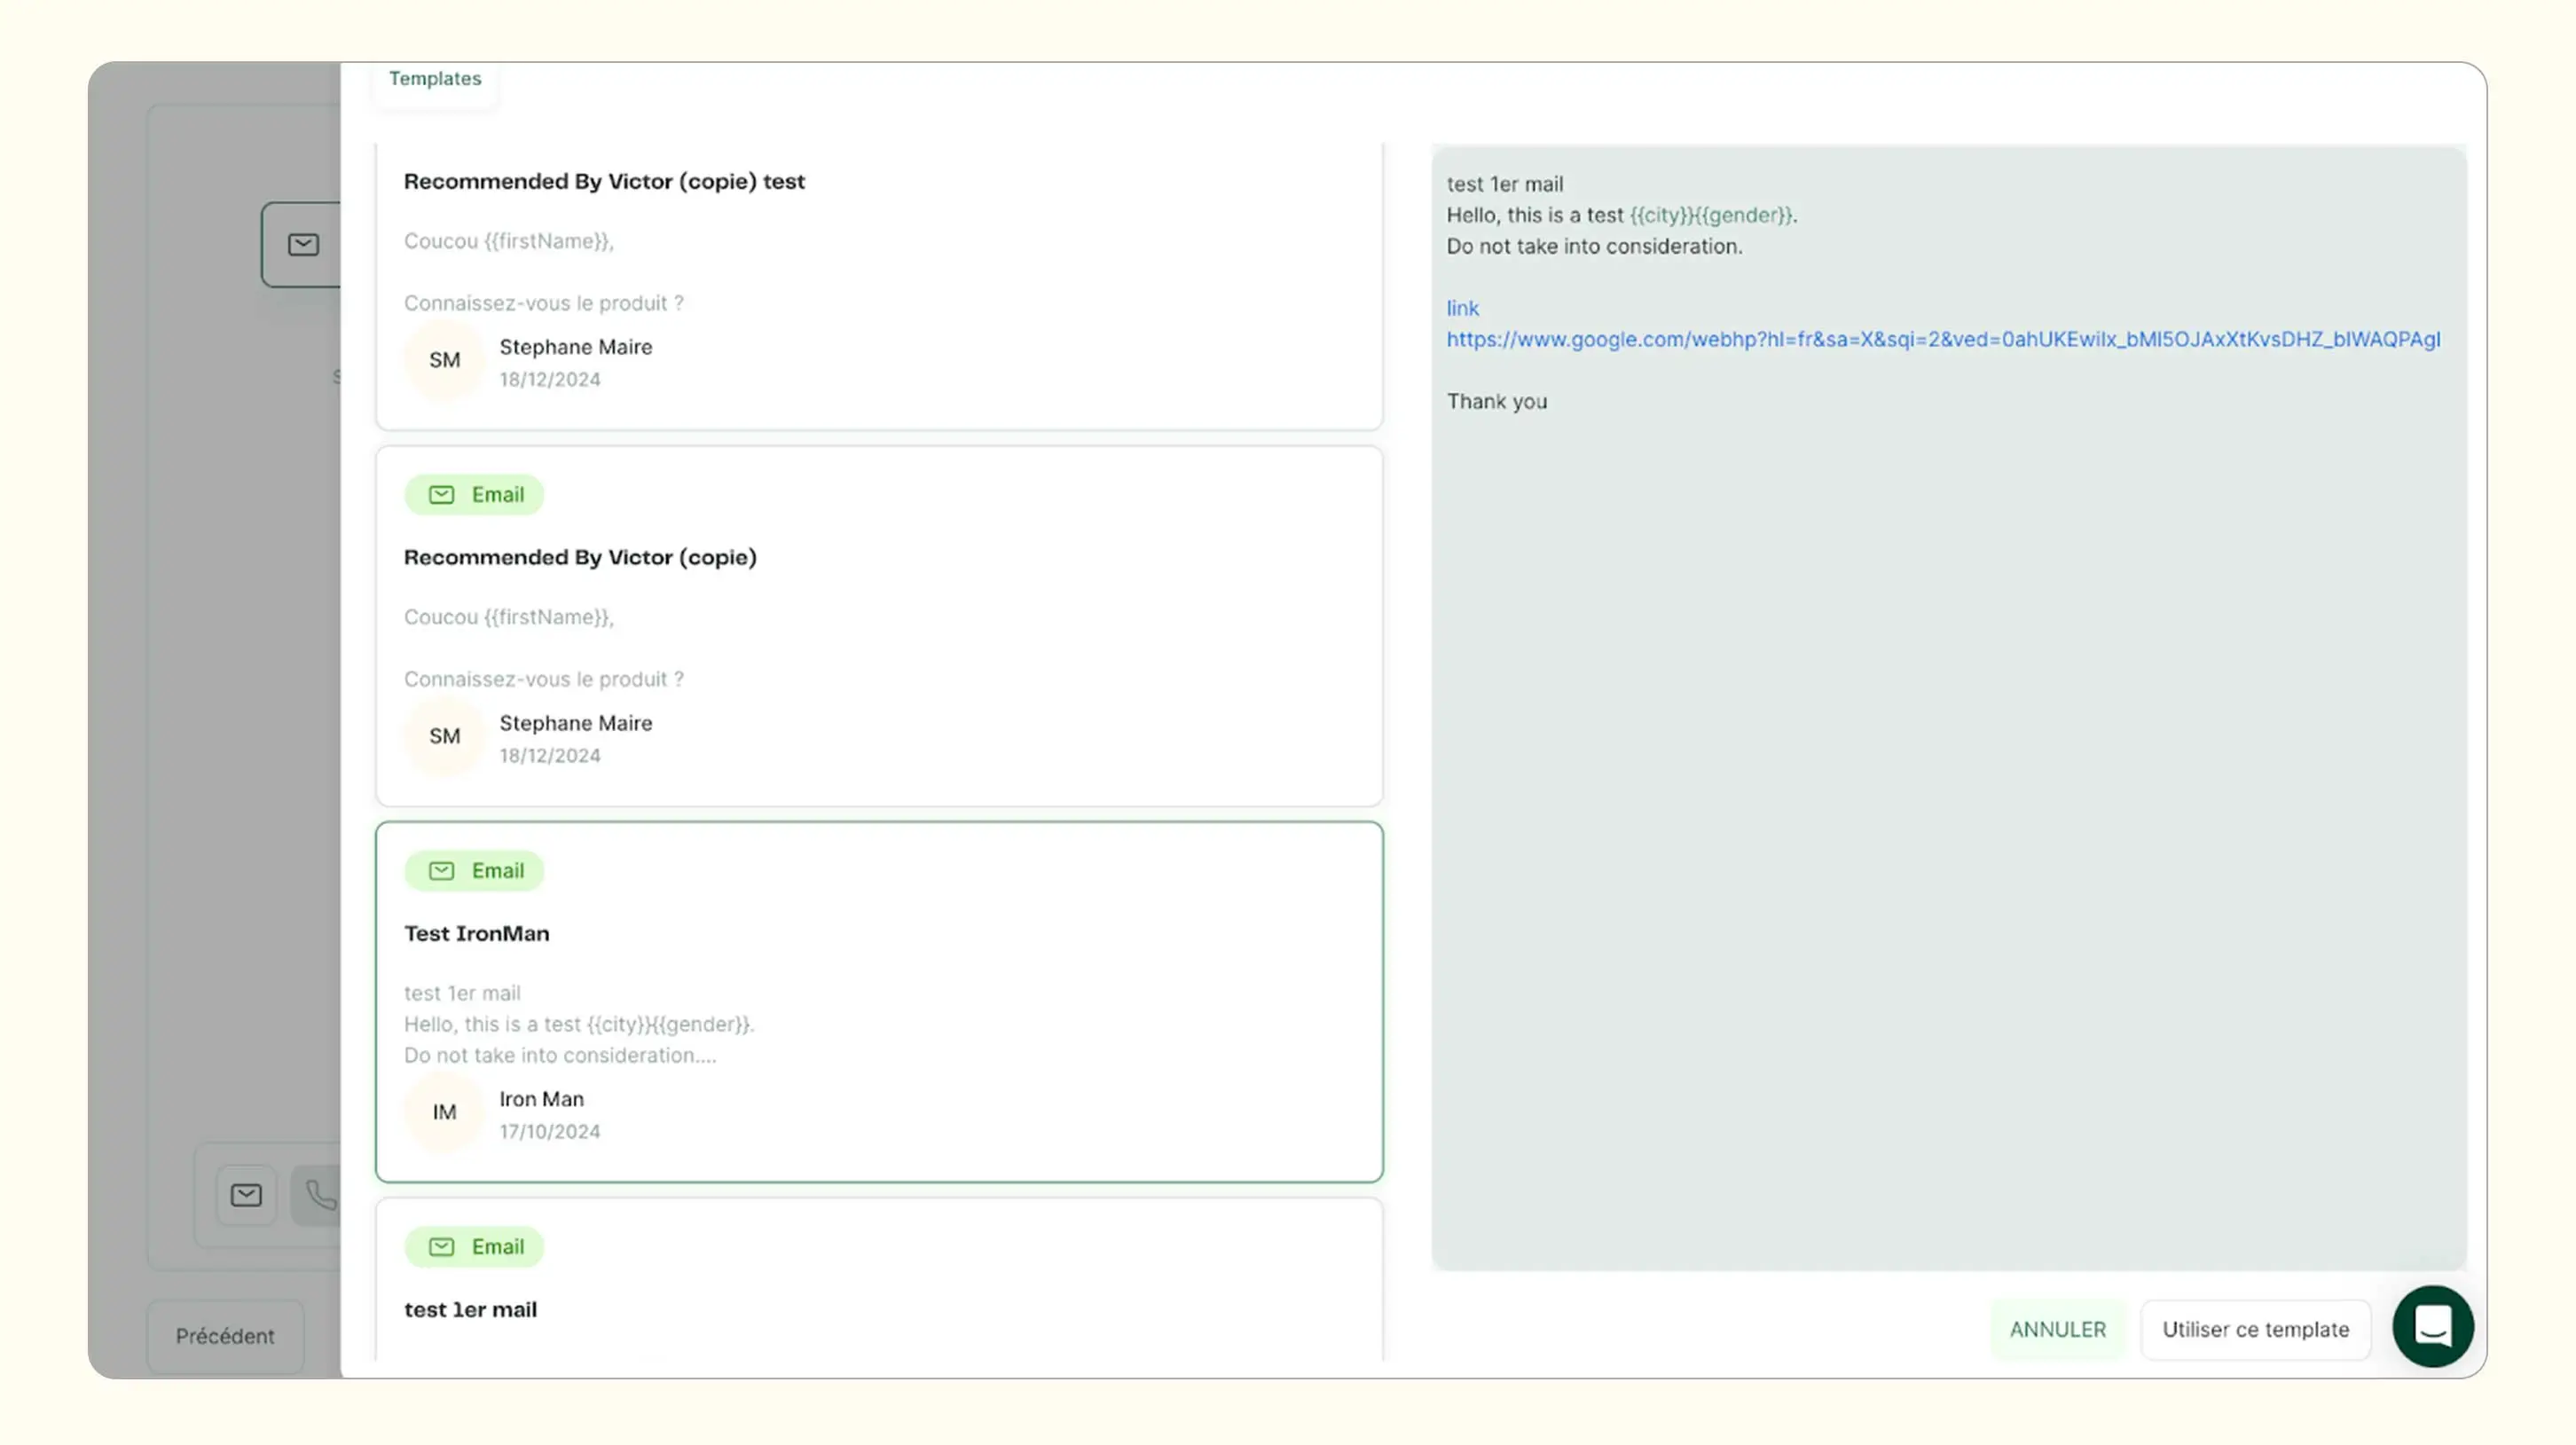Click the IM avatar for Iron Man
The image size is (2576, 1445).
pos(444,1112)
